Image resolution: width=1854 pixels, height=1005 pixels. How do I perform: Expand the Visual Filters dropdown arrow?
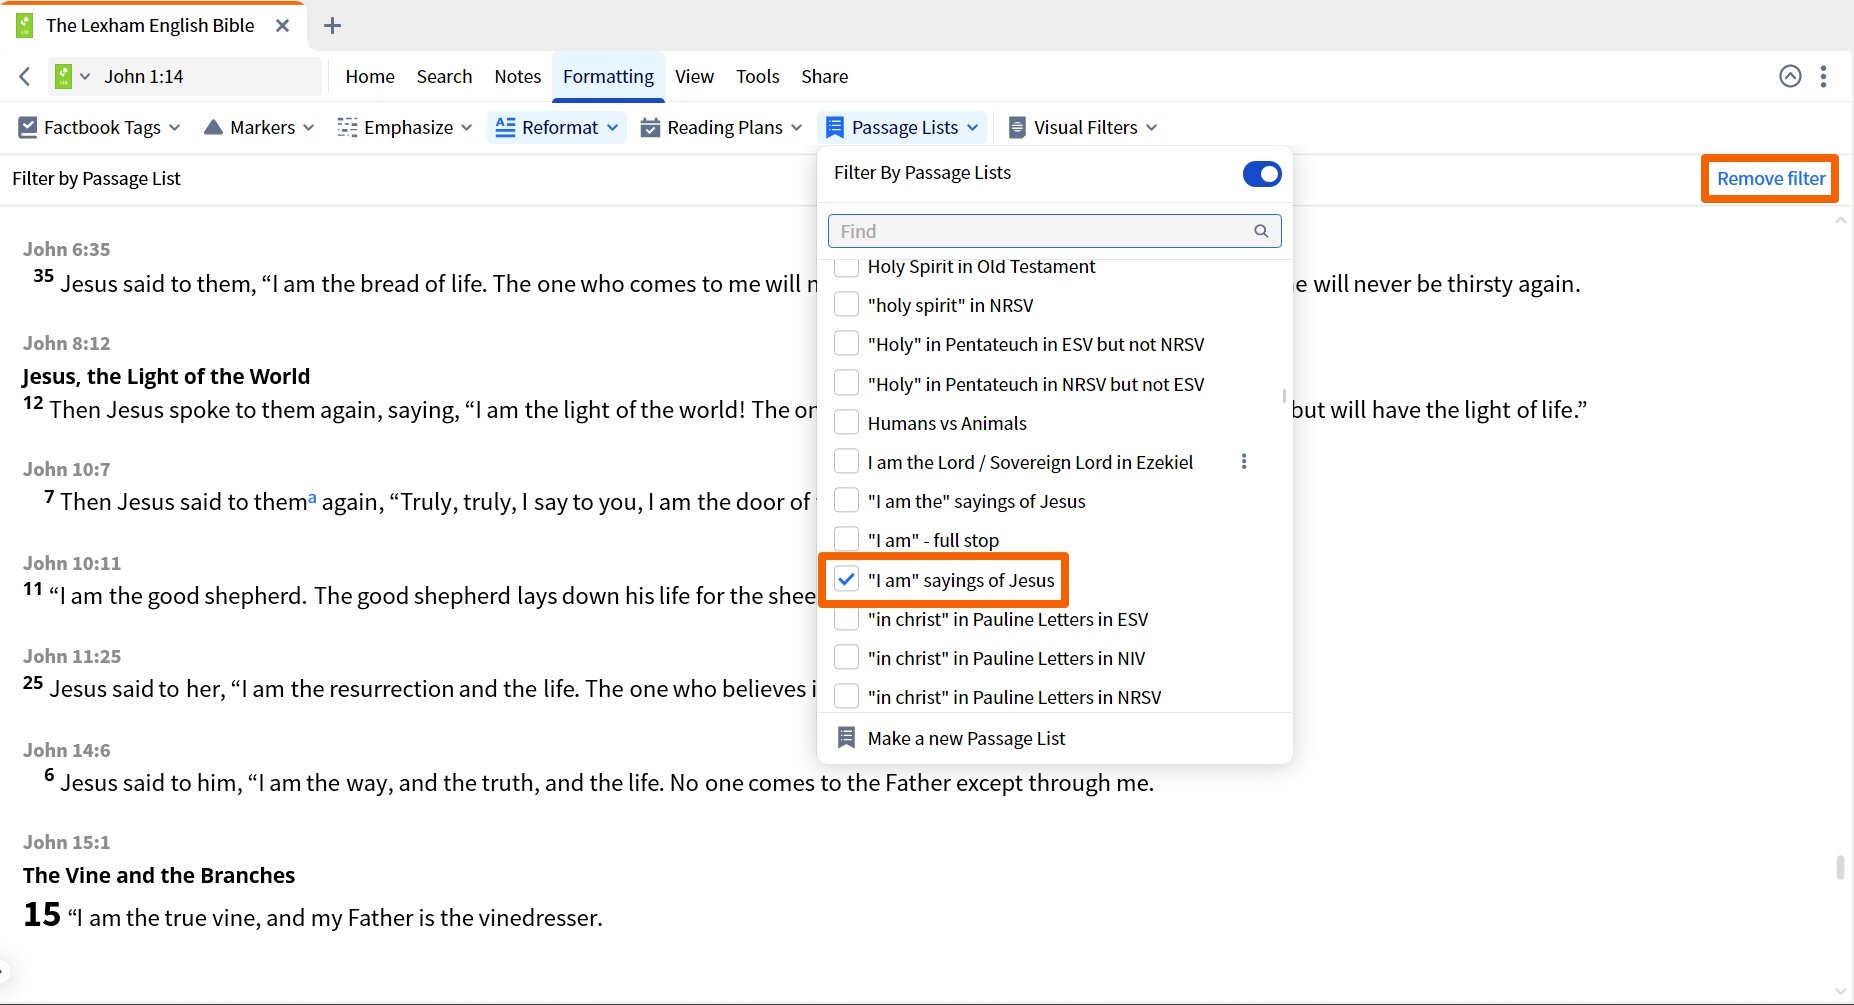tap(1152, 128)
